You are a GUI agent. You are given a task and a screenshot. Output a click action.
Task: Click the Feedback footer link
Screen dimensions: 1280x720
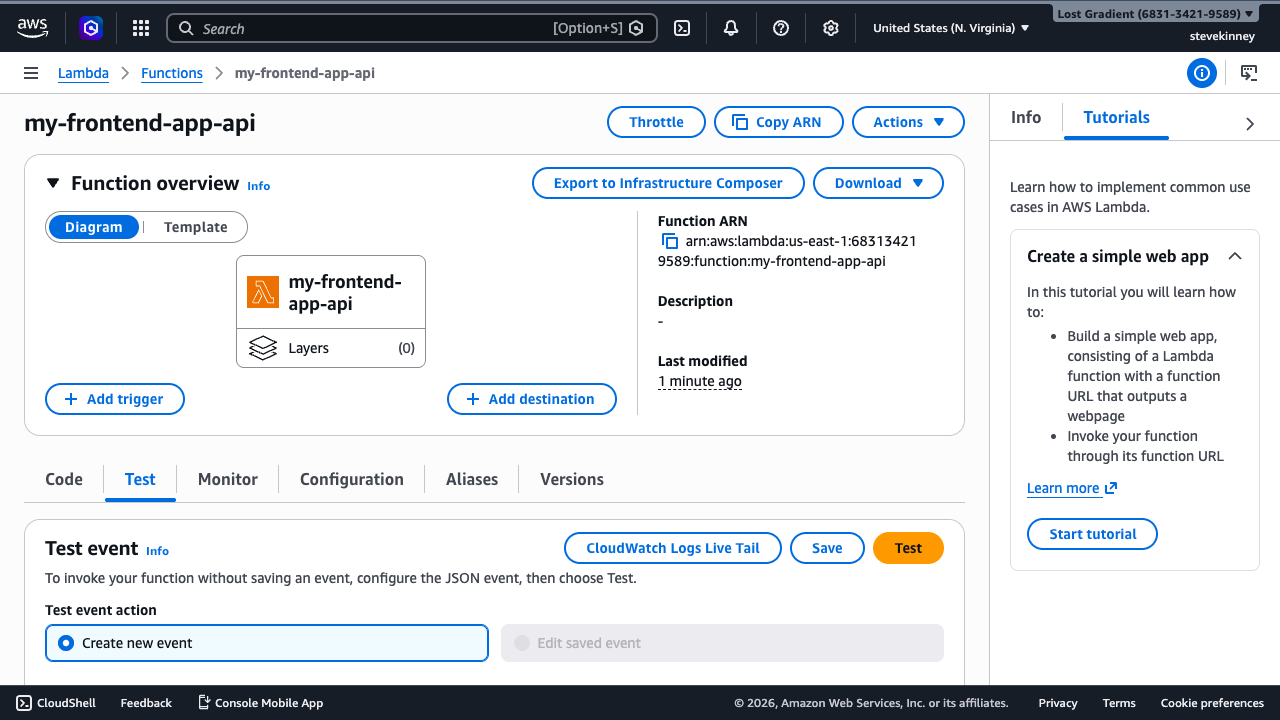(x=146, y=703)
